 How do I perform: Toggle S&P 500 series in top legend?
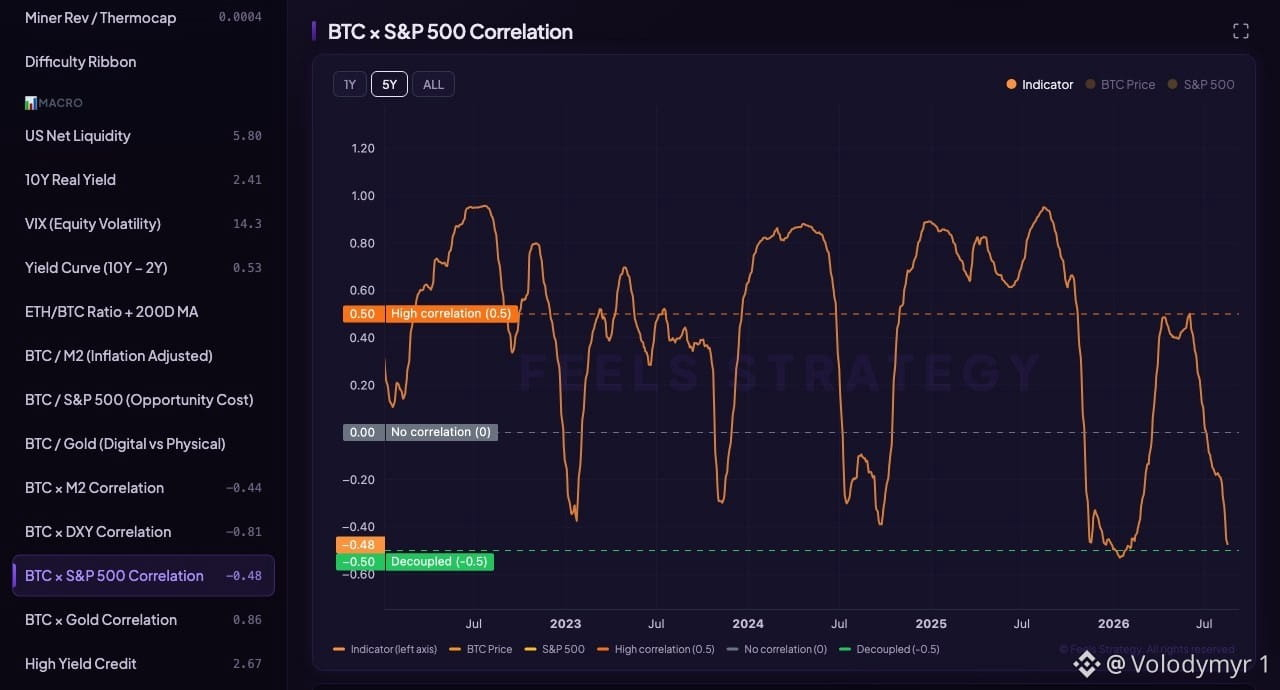click(x=1201, y=84)
